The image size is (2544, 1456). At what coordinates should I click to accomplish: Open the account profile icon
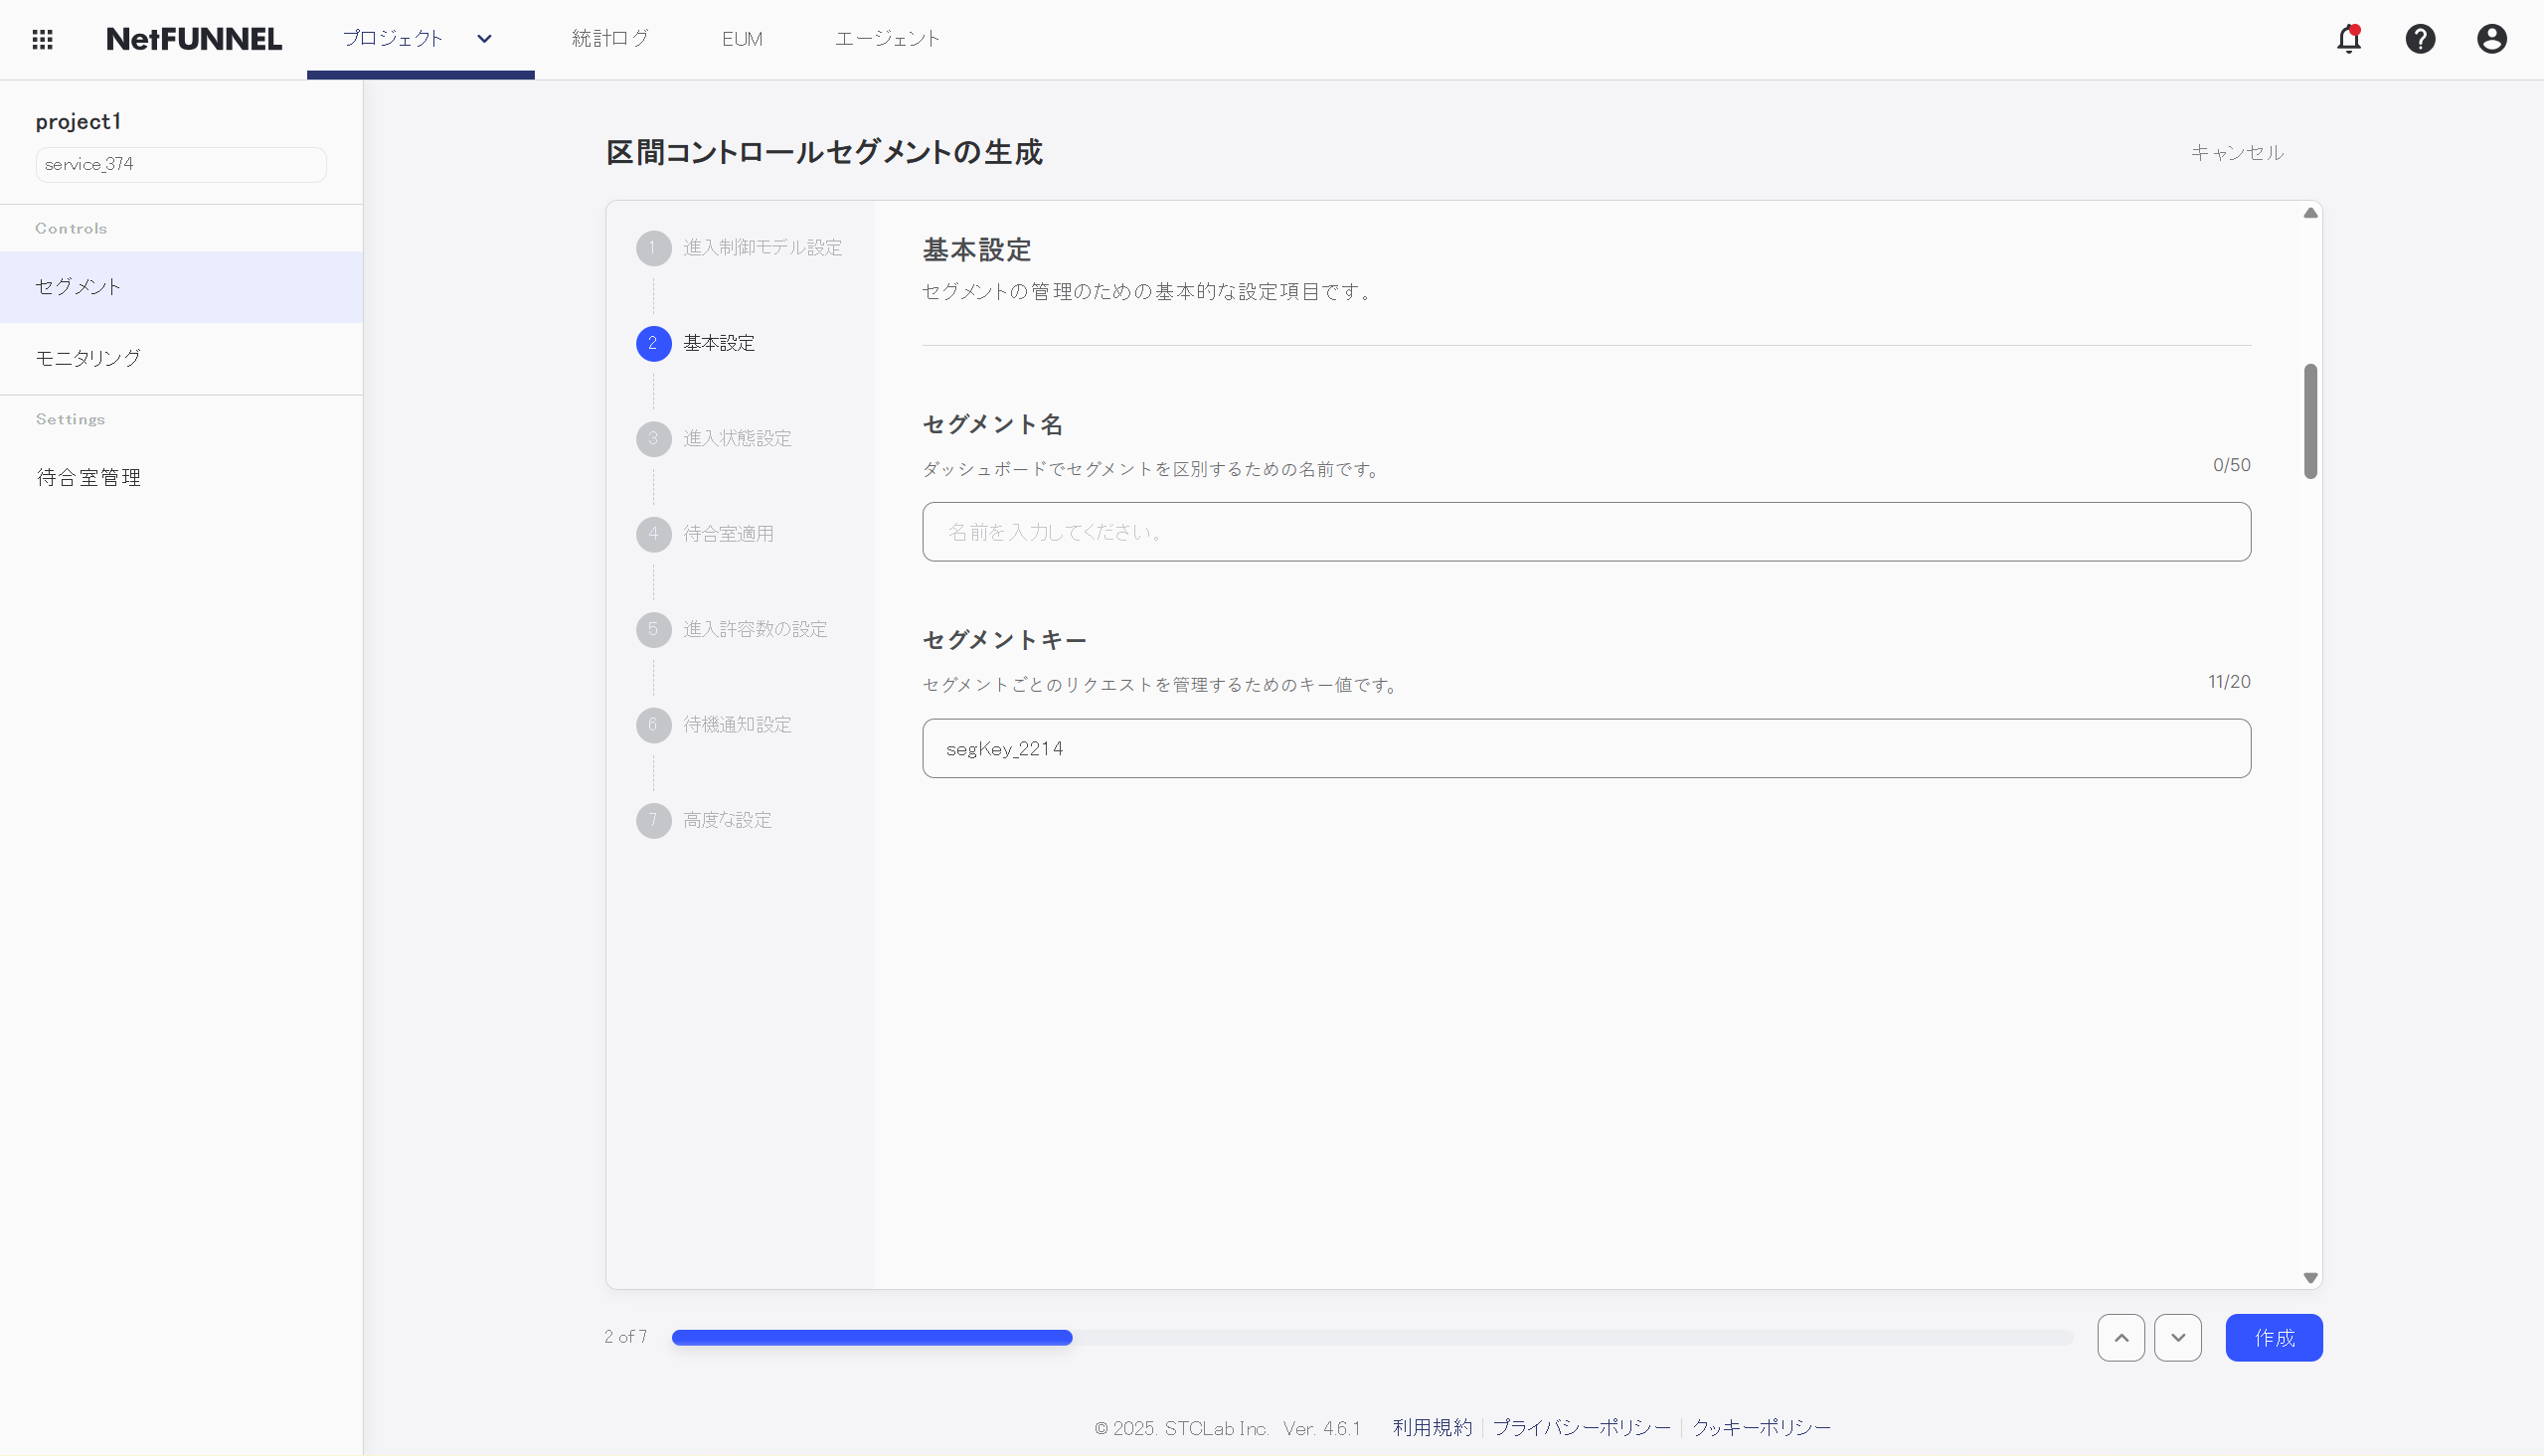pos(2492,39)
